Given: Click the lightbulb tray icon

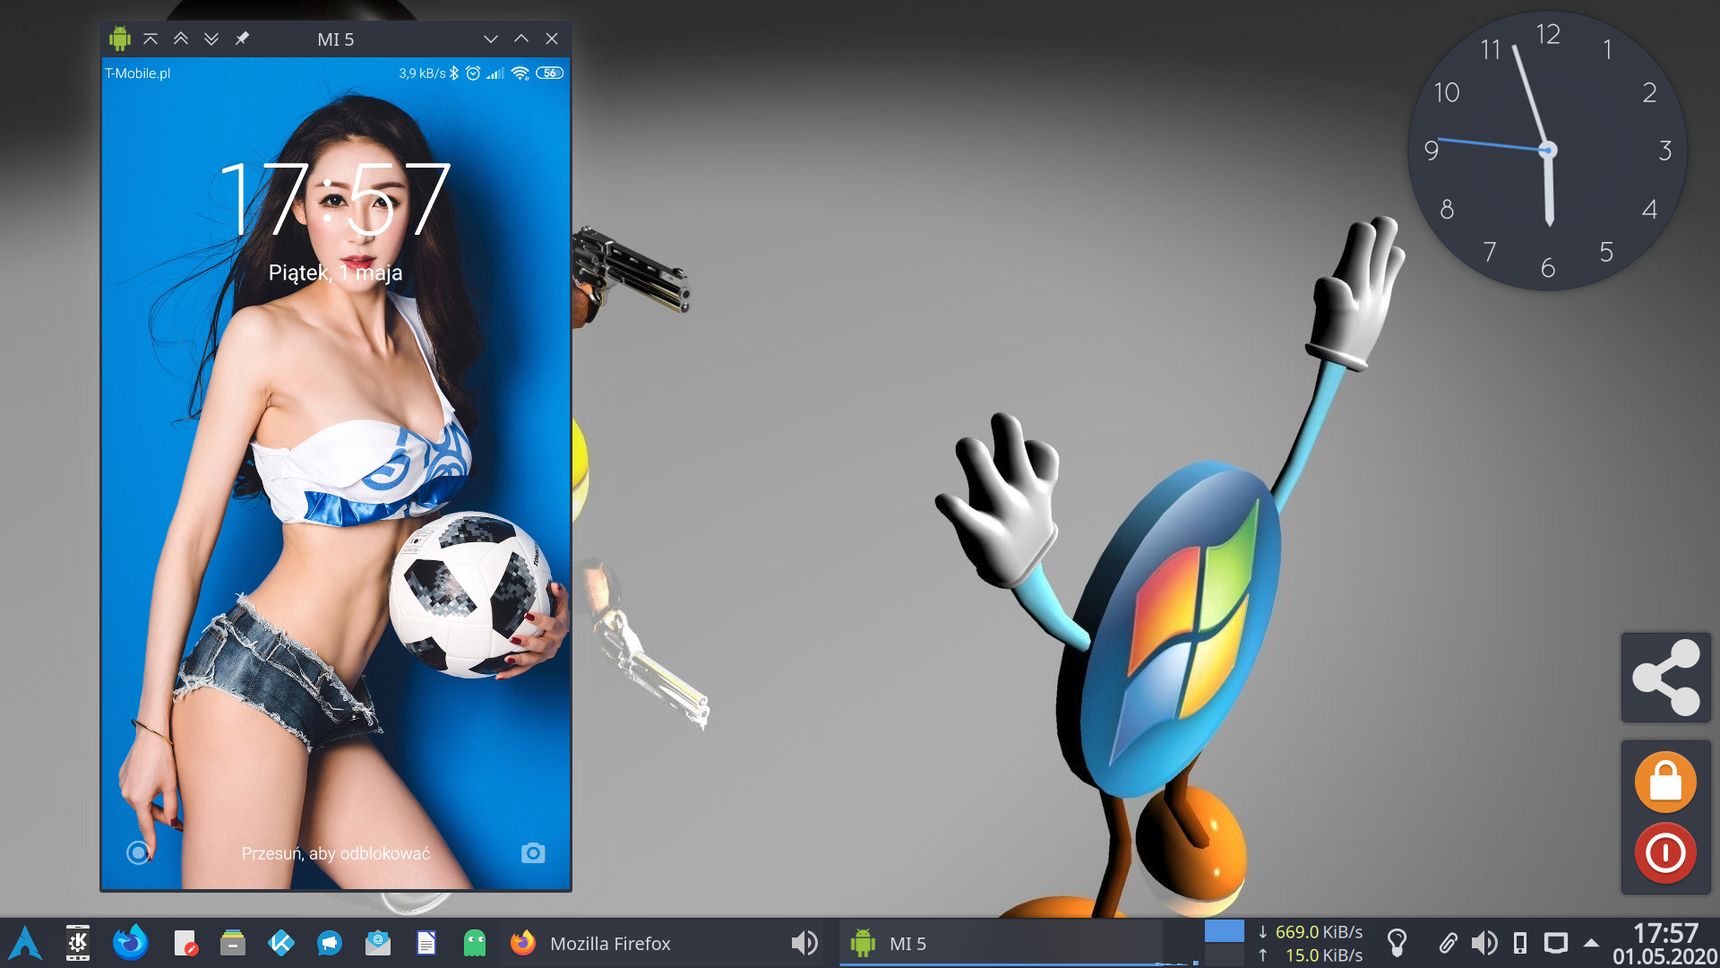Looking at the screenshot, I should (1397, 943).
